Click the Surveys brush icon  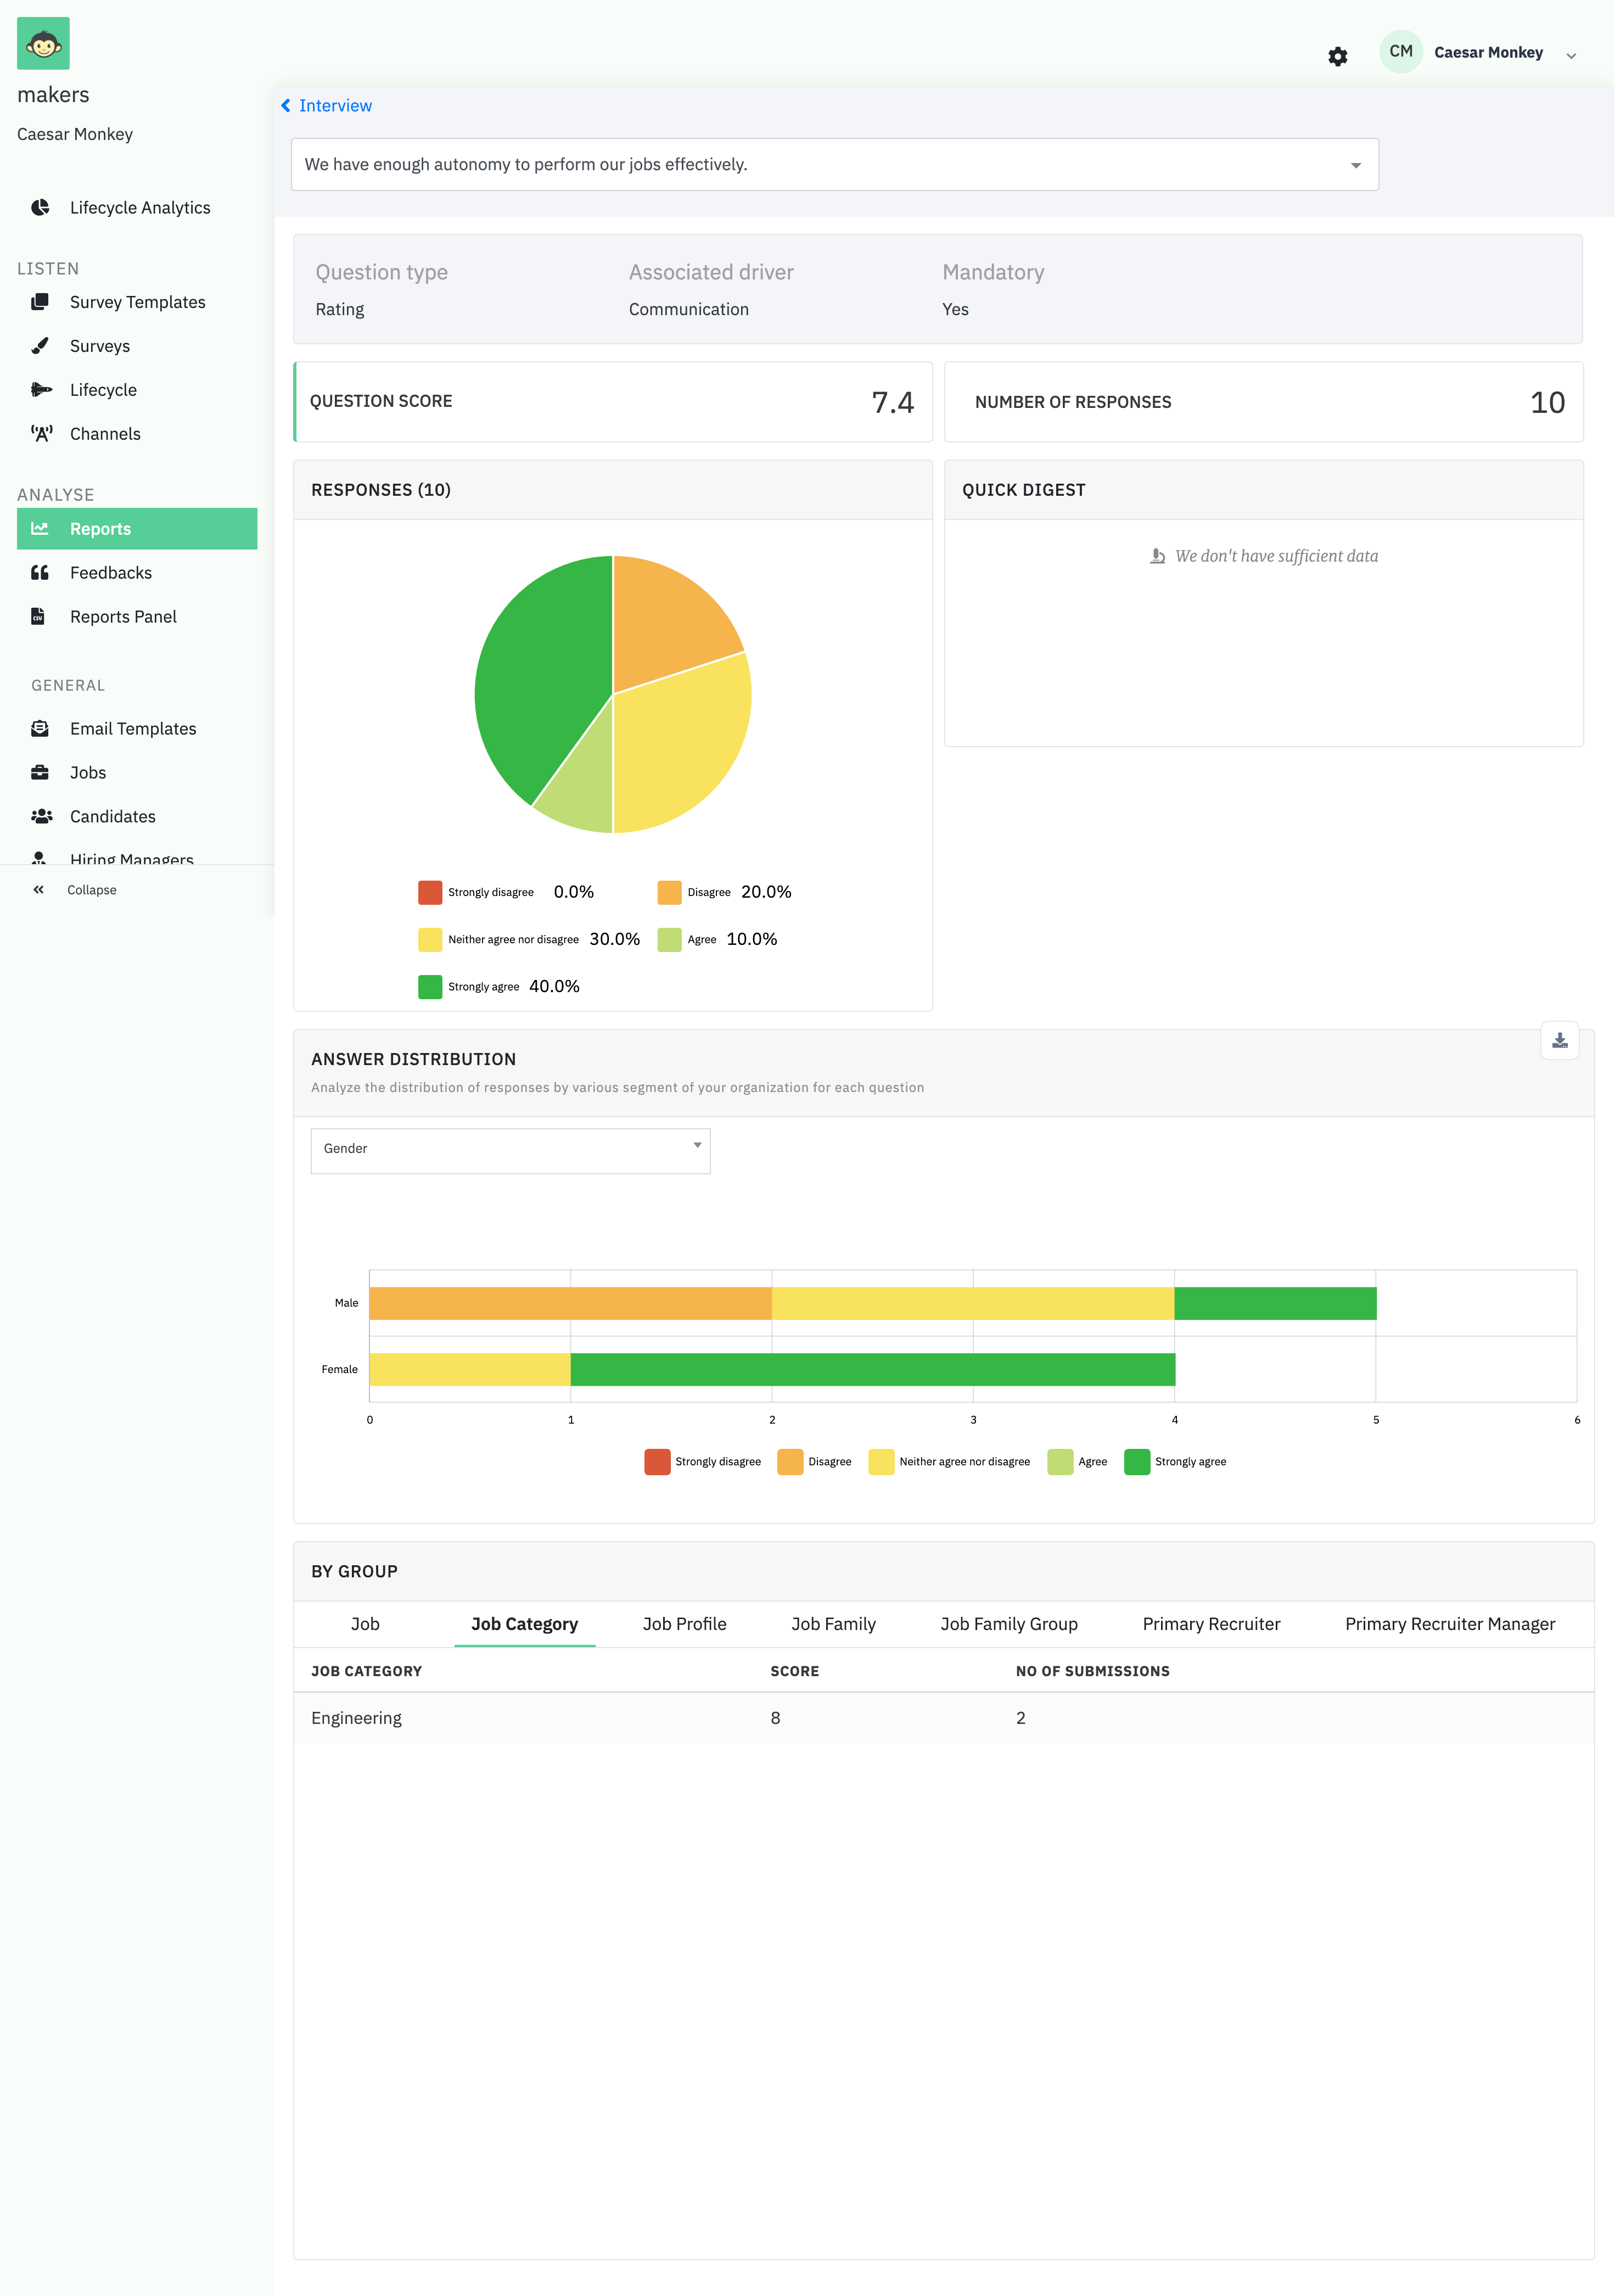[x=40, y=346]
